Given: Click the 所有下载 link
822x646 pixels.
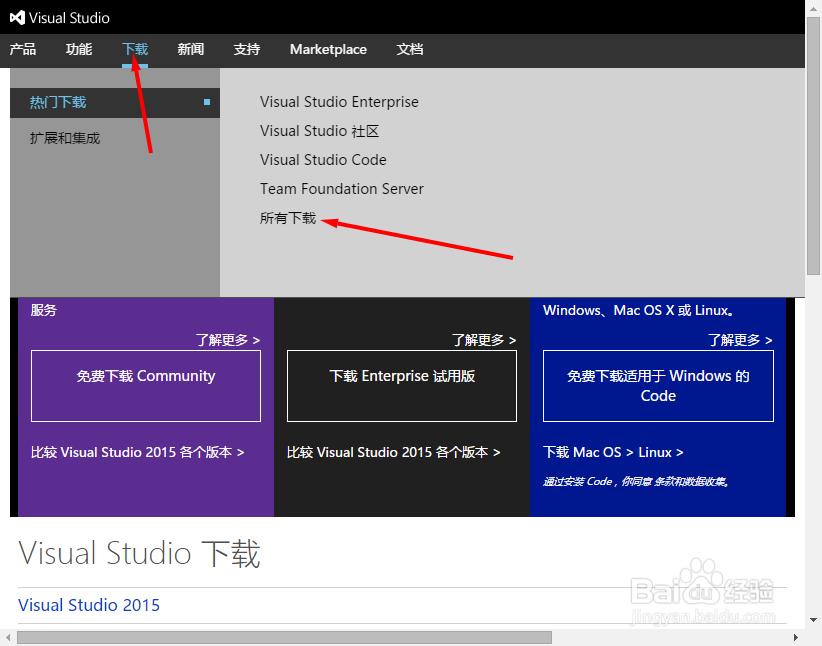Looking at the screenshot, I should [289, 217].
